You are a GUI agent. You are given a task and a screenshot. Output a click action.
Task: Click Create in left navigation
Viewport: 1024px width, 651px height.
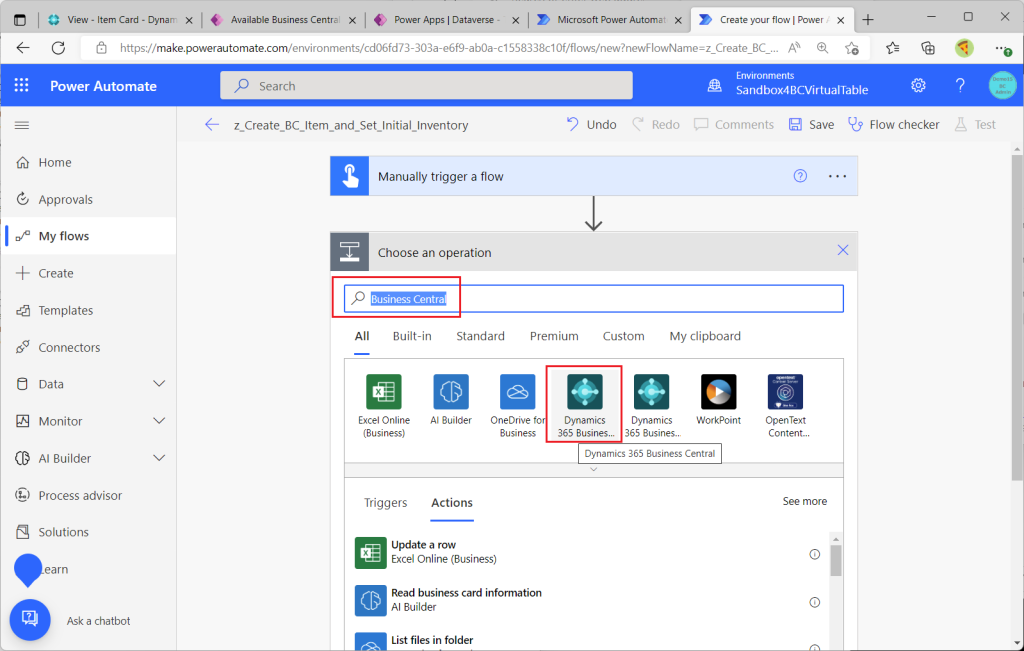click(x=89, y=273)
